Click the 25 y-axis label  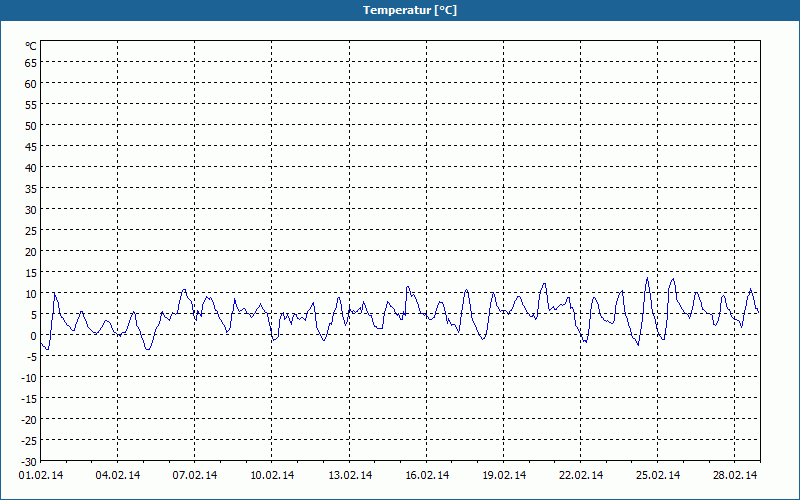tap(31, 231)
